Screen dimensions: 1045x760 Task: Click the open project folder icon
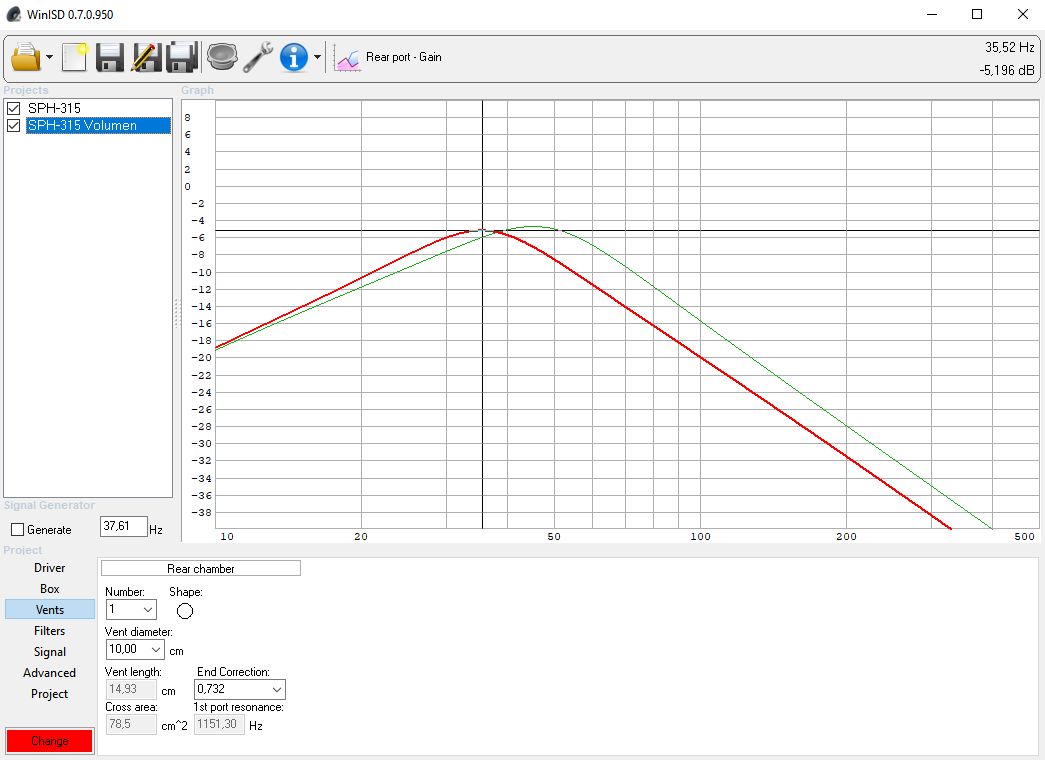pos(25,57)
